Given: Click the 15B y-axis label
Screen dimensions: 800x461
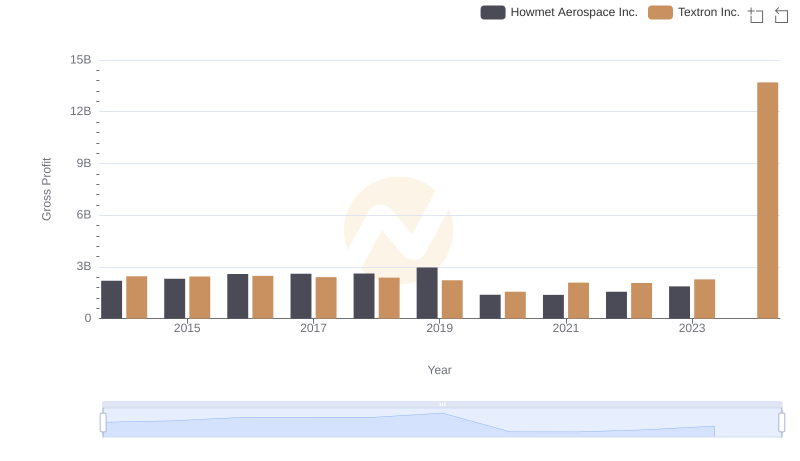Looking at the screenshot, I should (81, 60).
